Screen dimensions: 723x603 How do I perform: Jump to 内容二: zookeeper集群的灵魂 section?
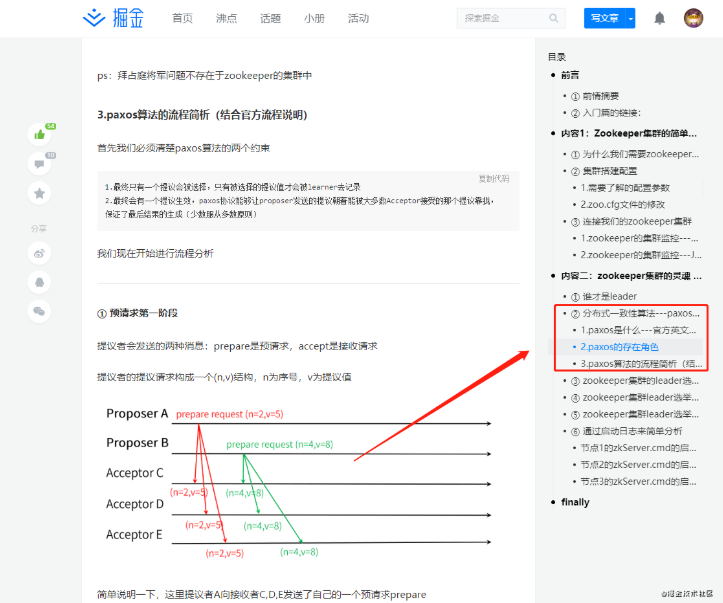(631, 276)
